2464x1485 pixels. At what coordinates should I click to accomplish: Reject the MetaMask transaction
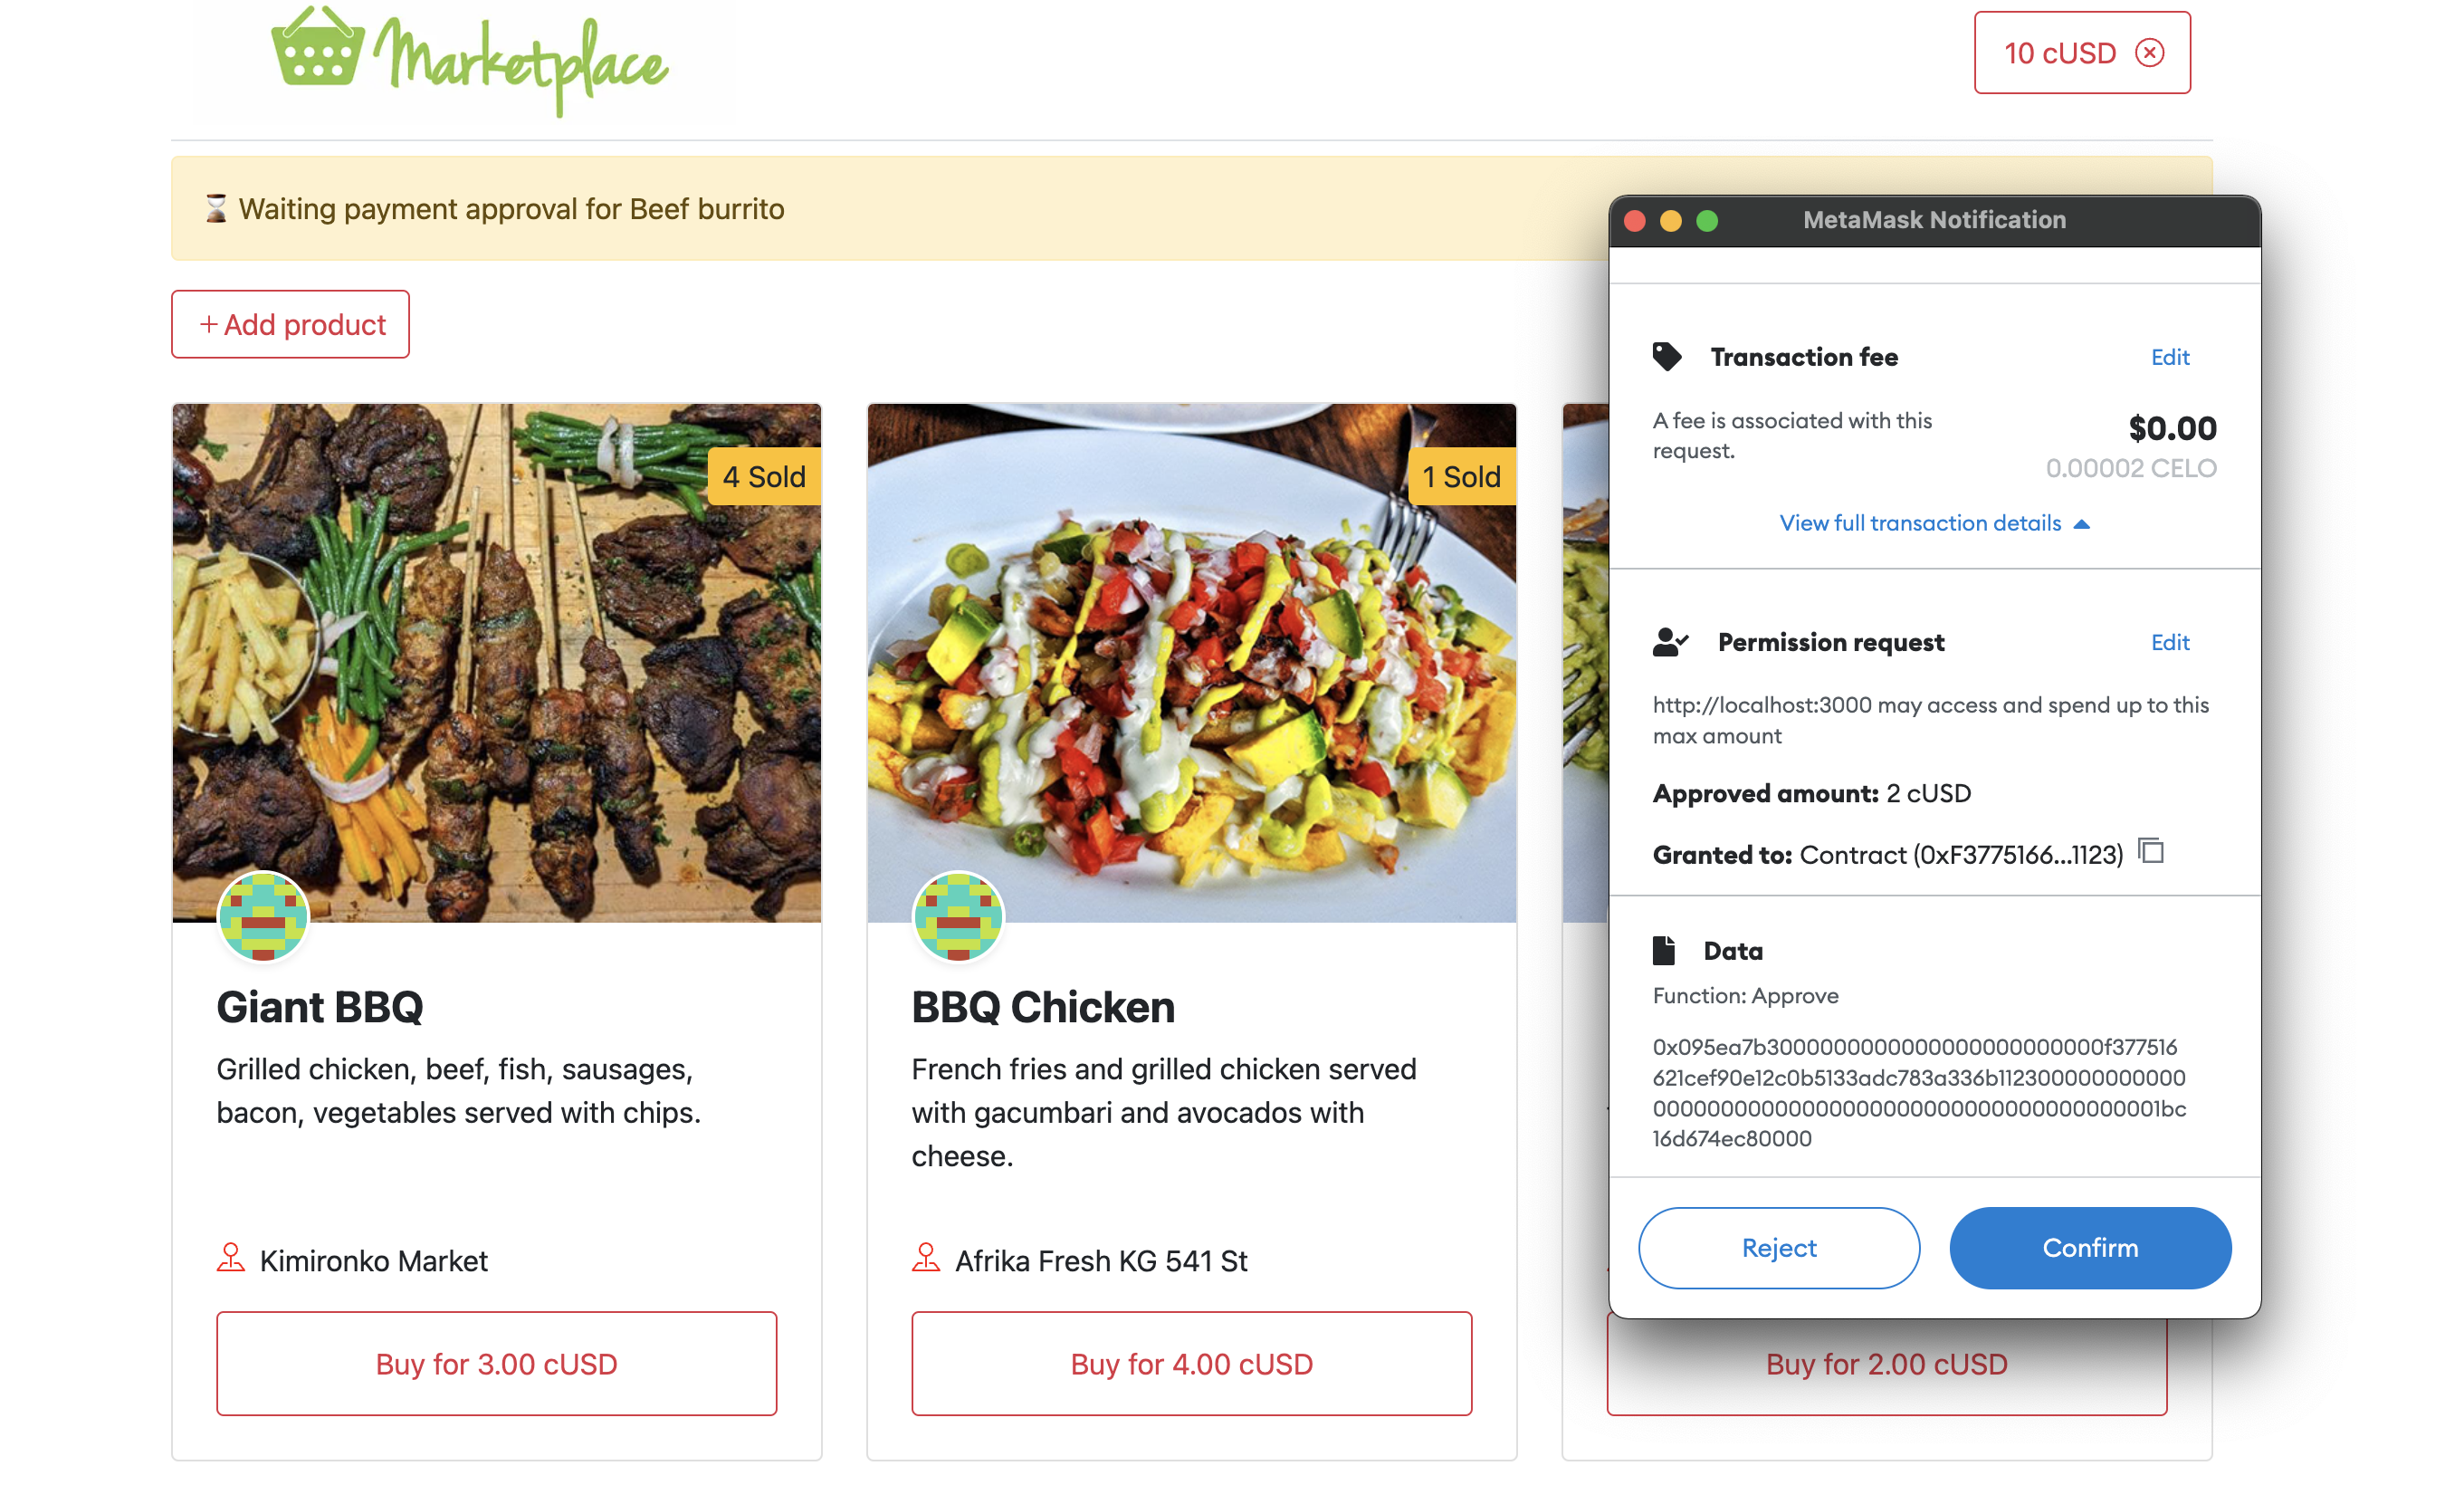(1778, 1247)
